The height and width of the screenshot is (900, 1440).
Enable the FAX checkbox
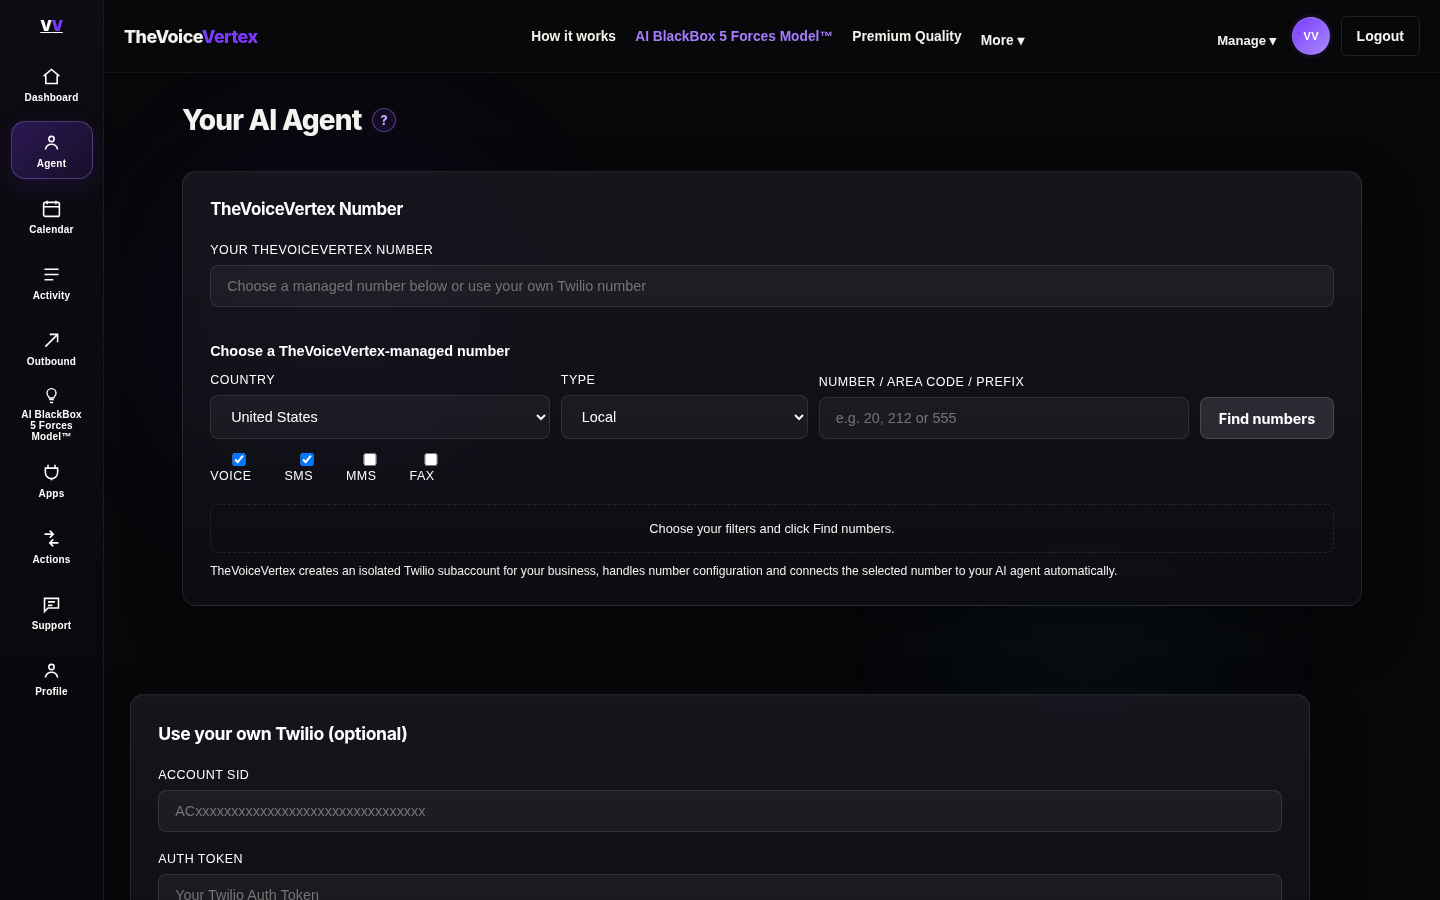(x=431, y=460)
